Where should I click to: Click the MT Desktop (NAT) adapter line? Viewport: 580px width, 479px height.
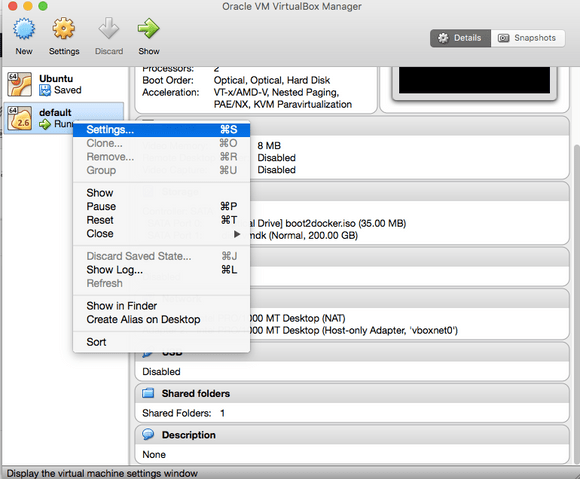coord(298,318)
